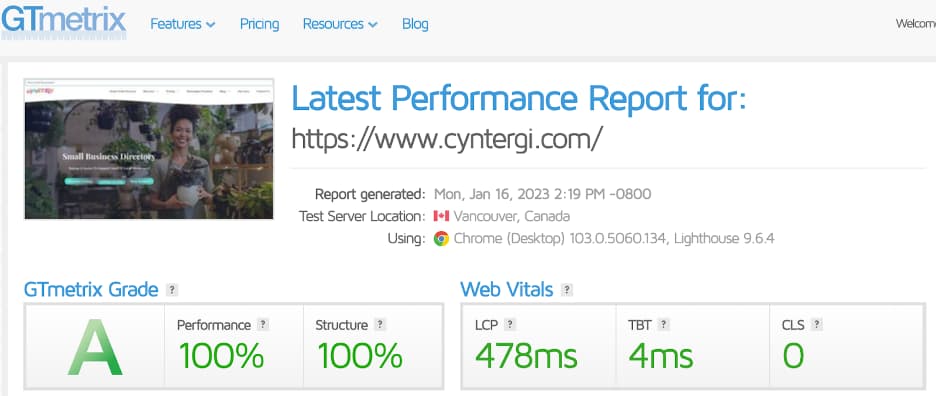Image resolution: width=936 pixels, height=396 pixels.
Task: Open the https://www.cyntergi.com/ URL link
Action: coord(447,139)
